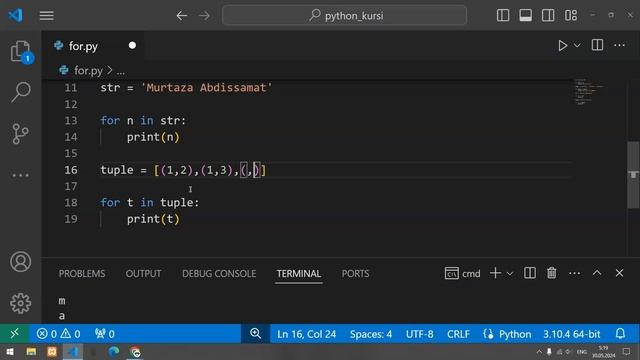Run the Python file with play button
The image size is (640, 360).
562,45
